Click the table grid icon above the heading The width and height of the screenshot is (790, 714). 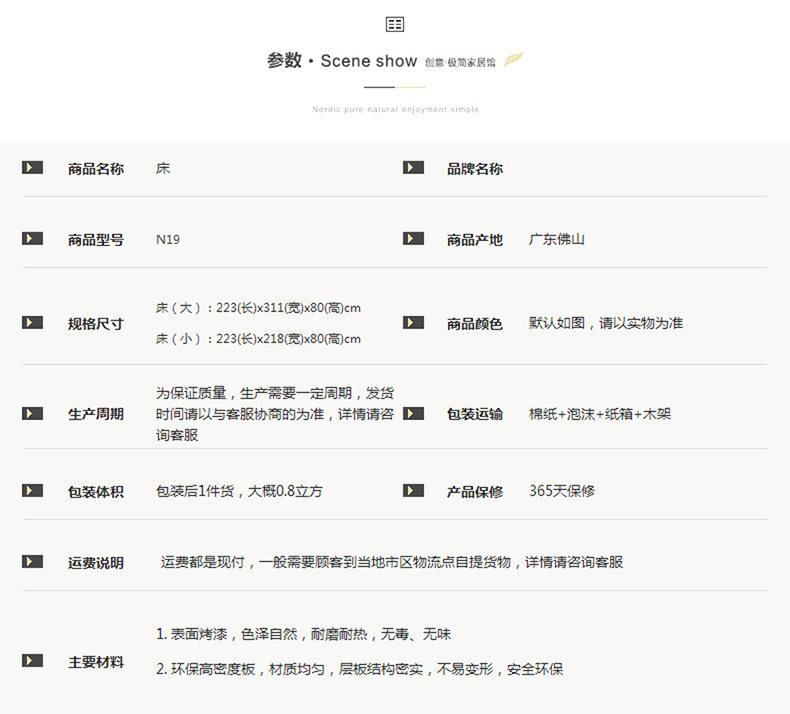(x=394, y=24)
